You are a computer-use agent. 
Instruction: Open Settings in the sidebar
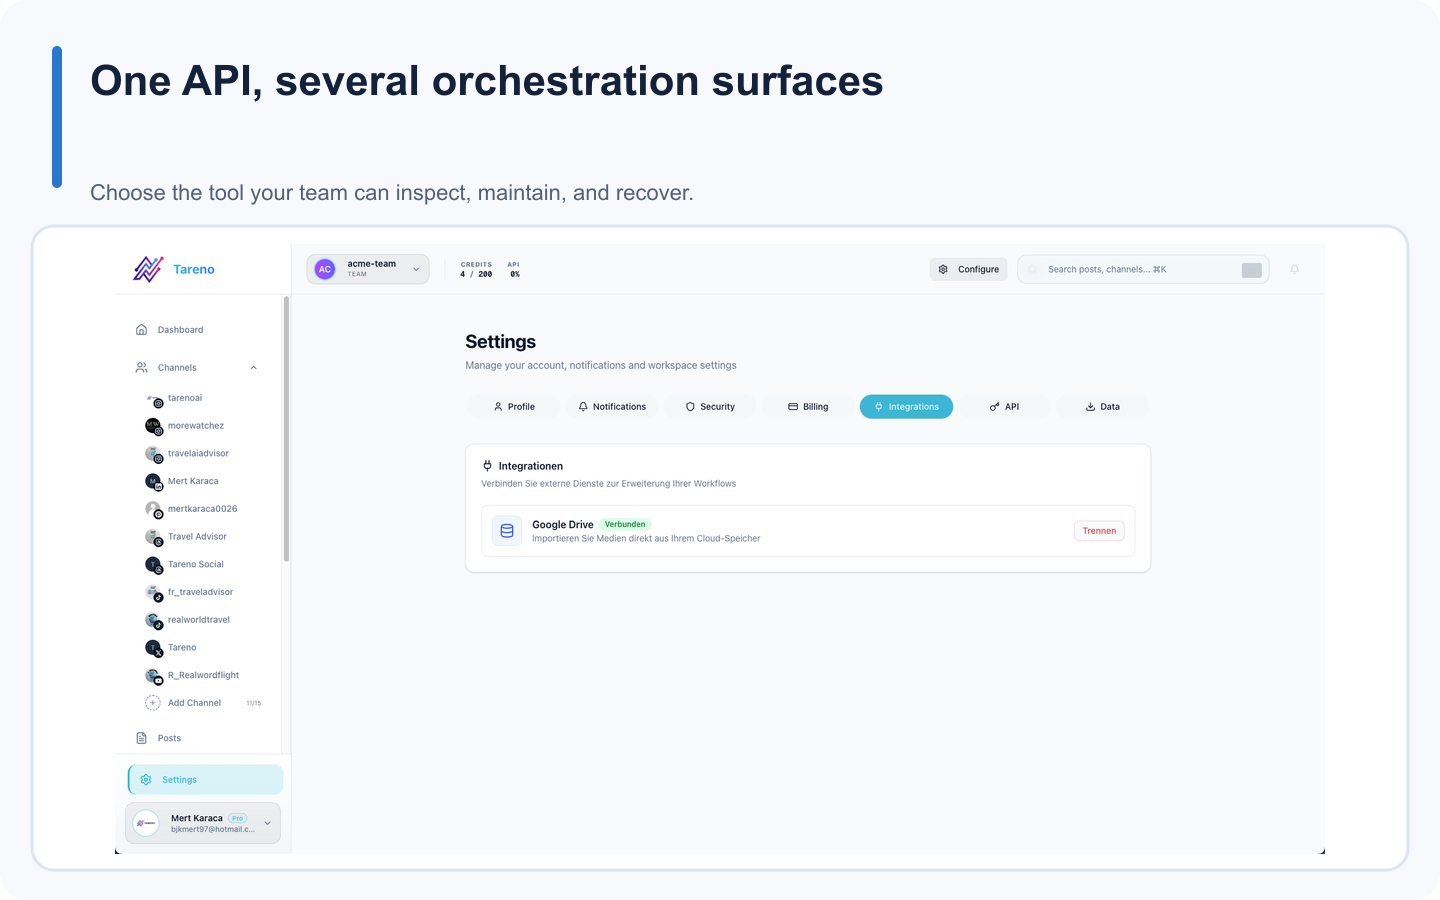pos(205,780)
